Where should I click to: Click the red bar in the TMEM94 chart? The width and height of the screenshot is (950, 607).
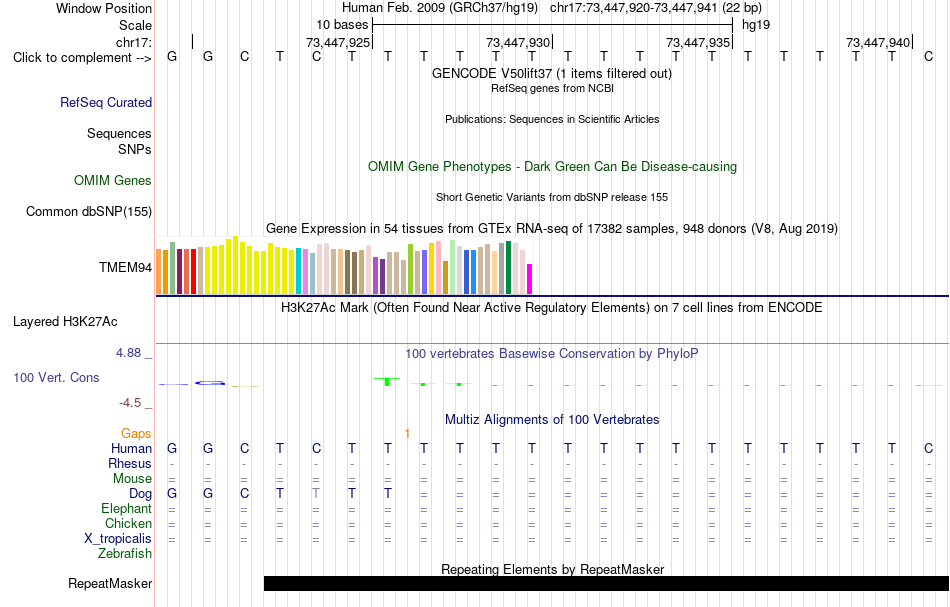pos(193,271)
